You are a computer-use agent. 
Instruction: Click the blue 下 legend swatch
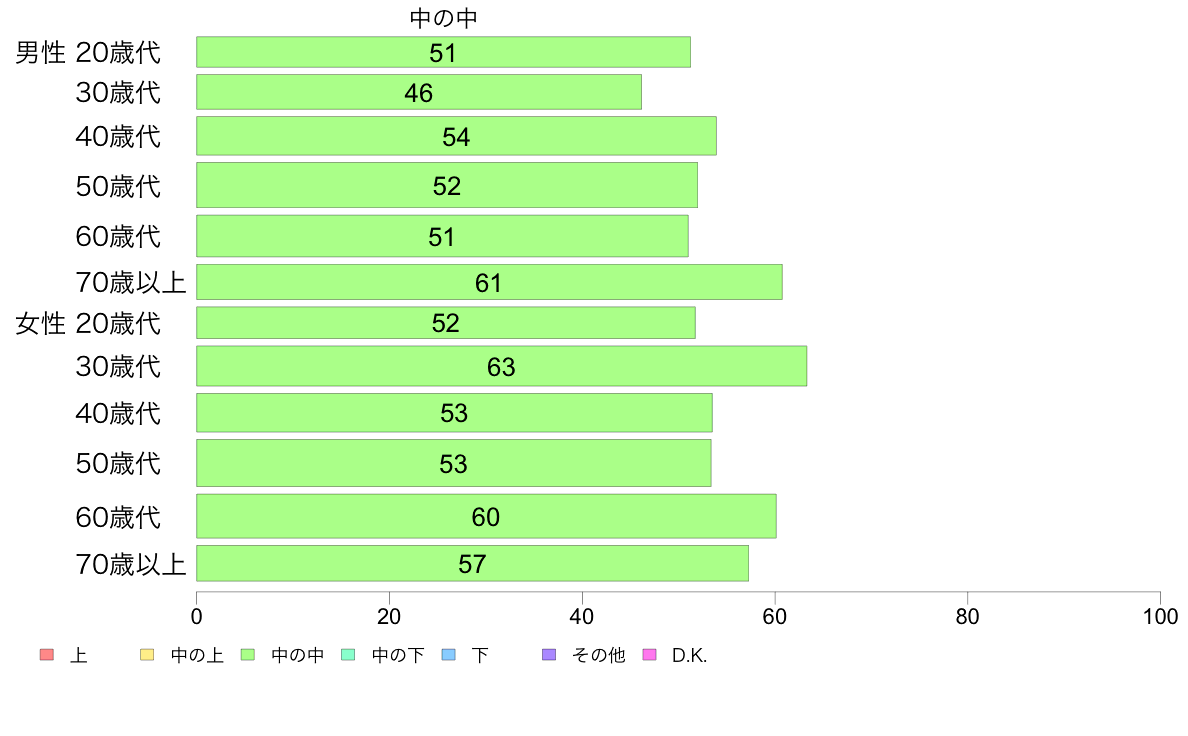[x=449, y=655]
